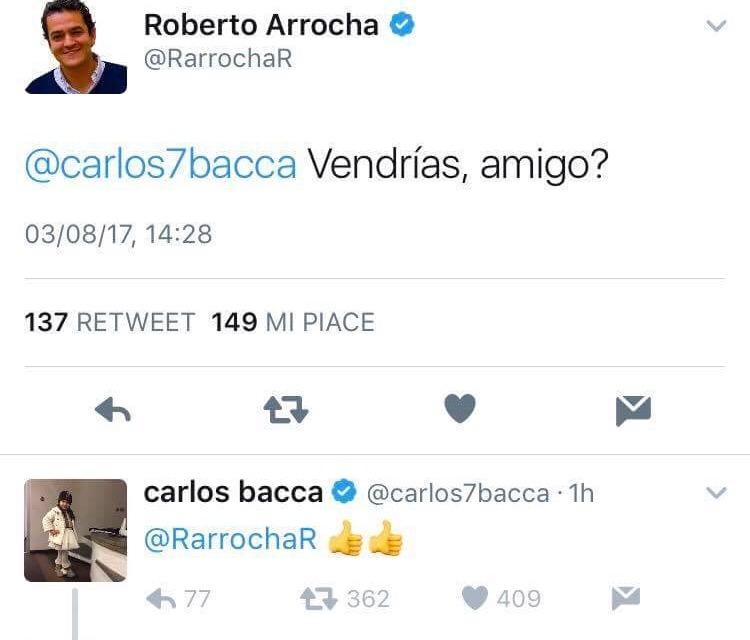Open options chevron on carlos bacca's reply

point(716,493)
